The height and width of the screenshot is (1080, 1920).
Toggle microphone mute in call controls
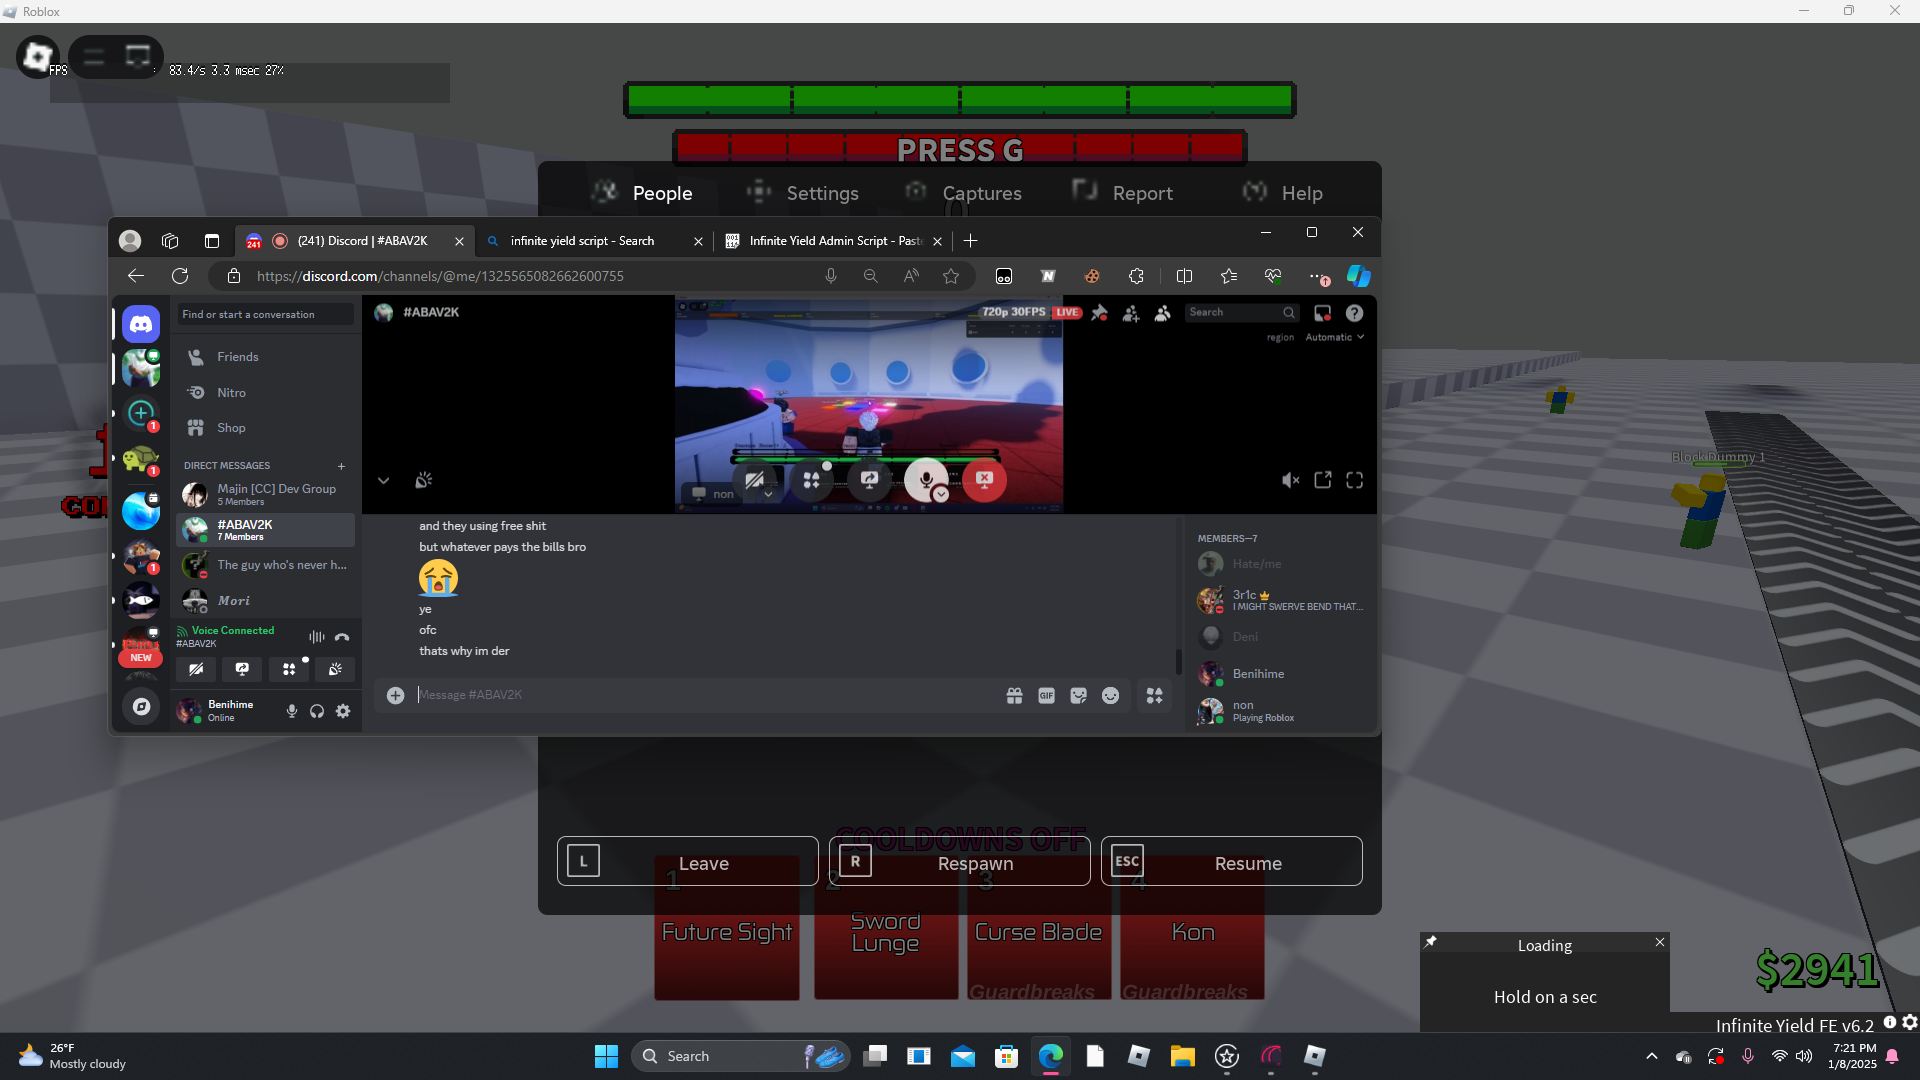[x=925, y=479]
